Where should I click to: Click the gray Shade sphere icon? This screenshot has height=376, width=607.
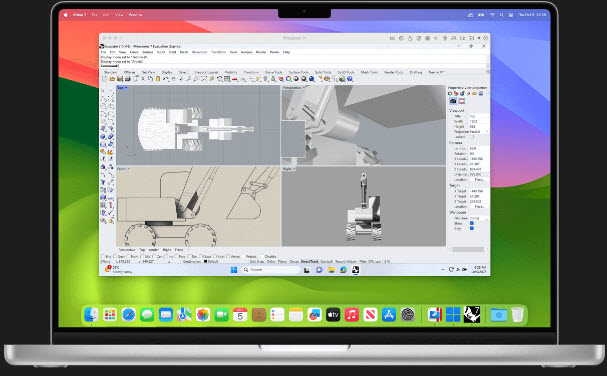(x=296, y=79)
